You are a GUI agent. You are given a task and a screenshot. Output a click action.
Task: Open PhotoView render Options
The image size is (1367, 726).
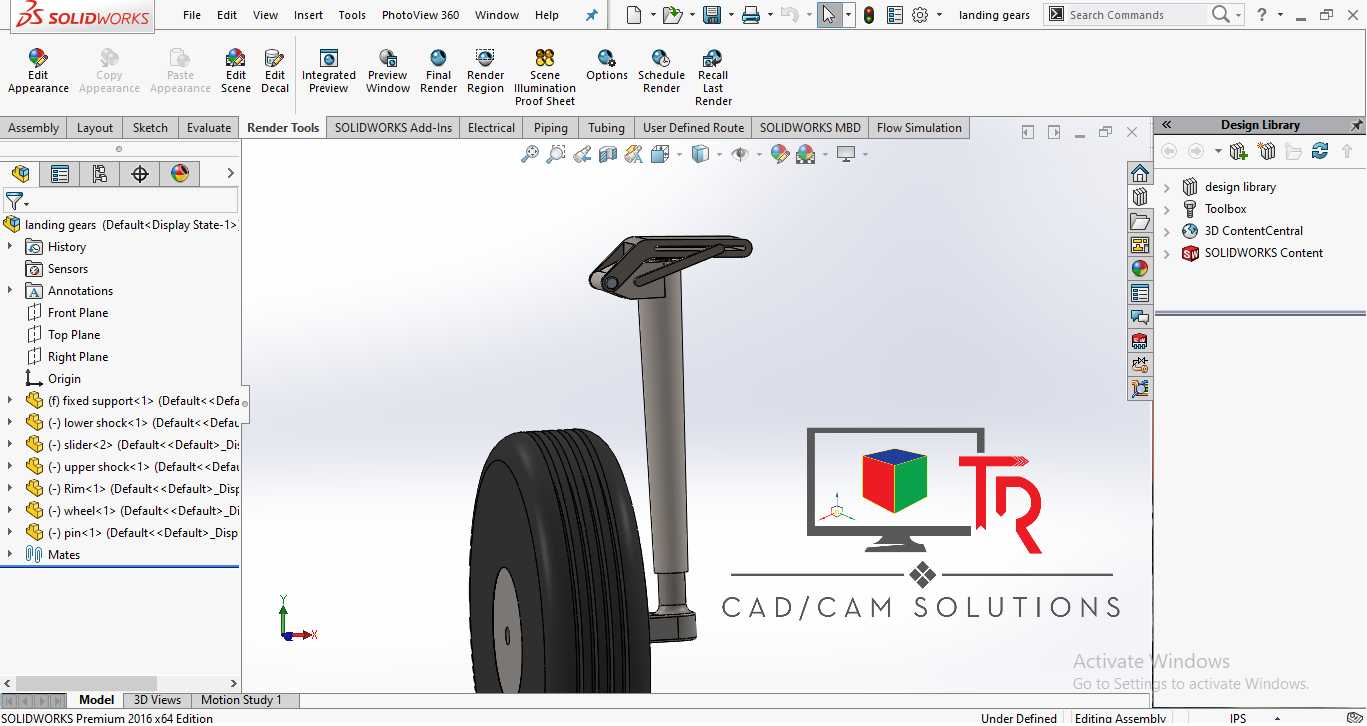607,66
